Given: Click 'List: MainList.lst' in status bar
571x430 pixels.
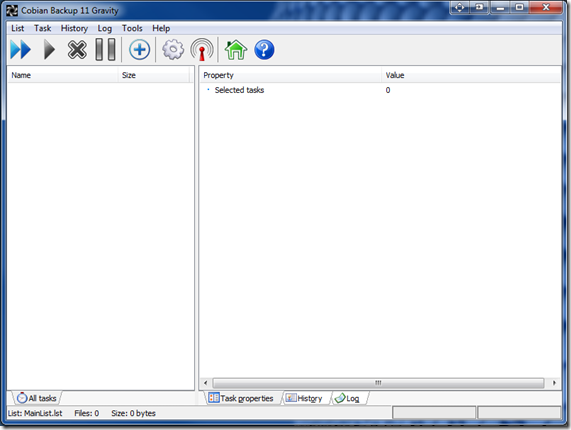Looking at the screenshot, I should click(x=35, y=413).
